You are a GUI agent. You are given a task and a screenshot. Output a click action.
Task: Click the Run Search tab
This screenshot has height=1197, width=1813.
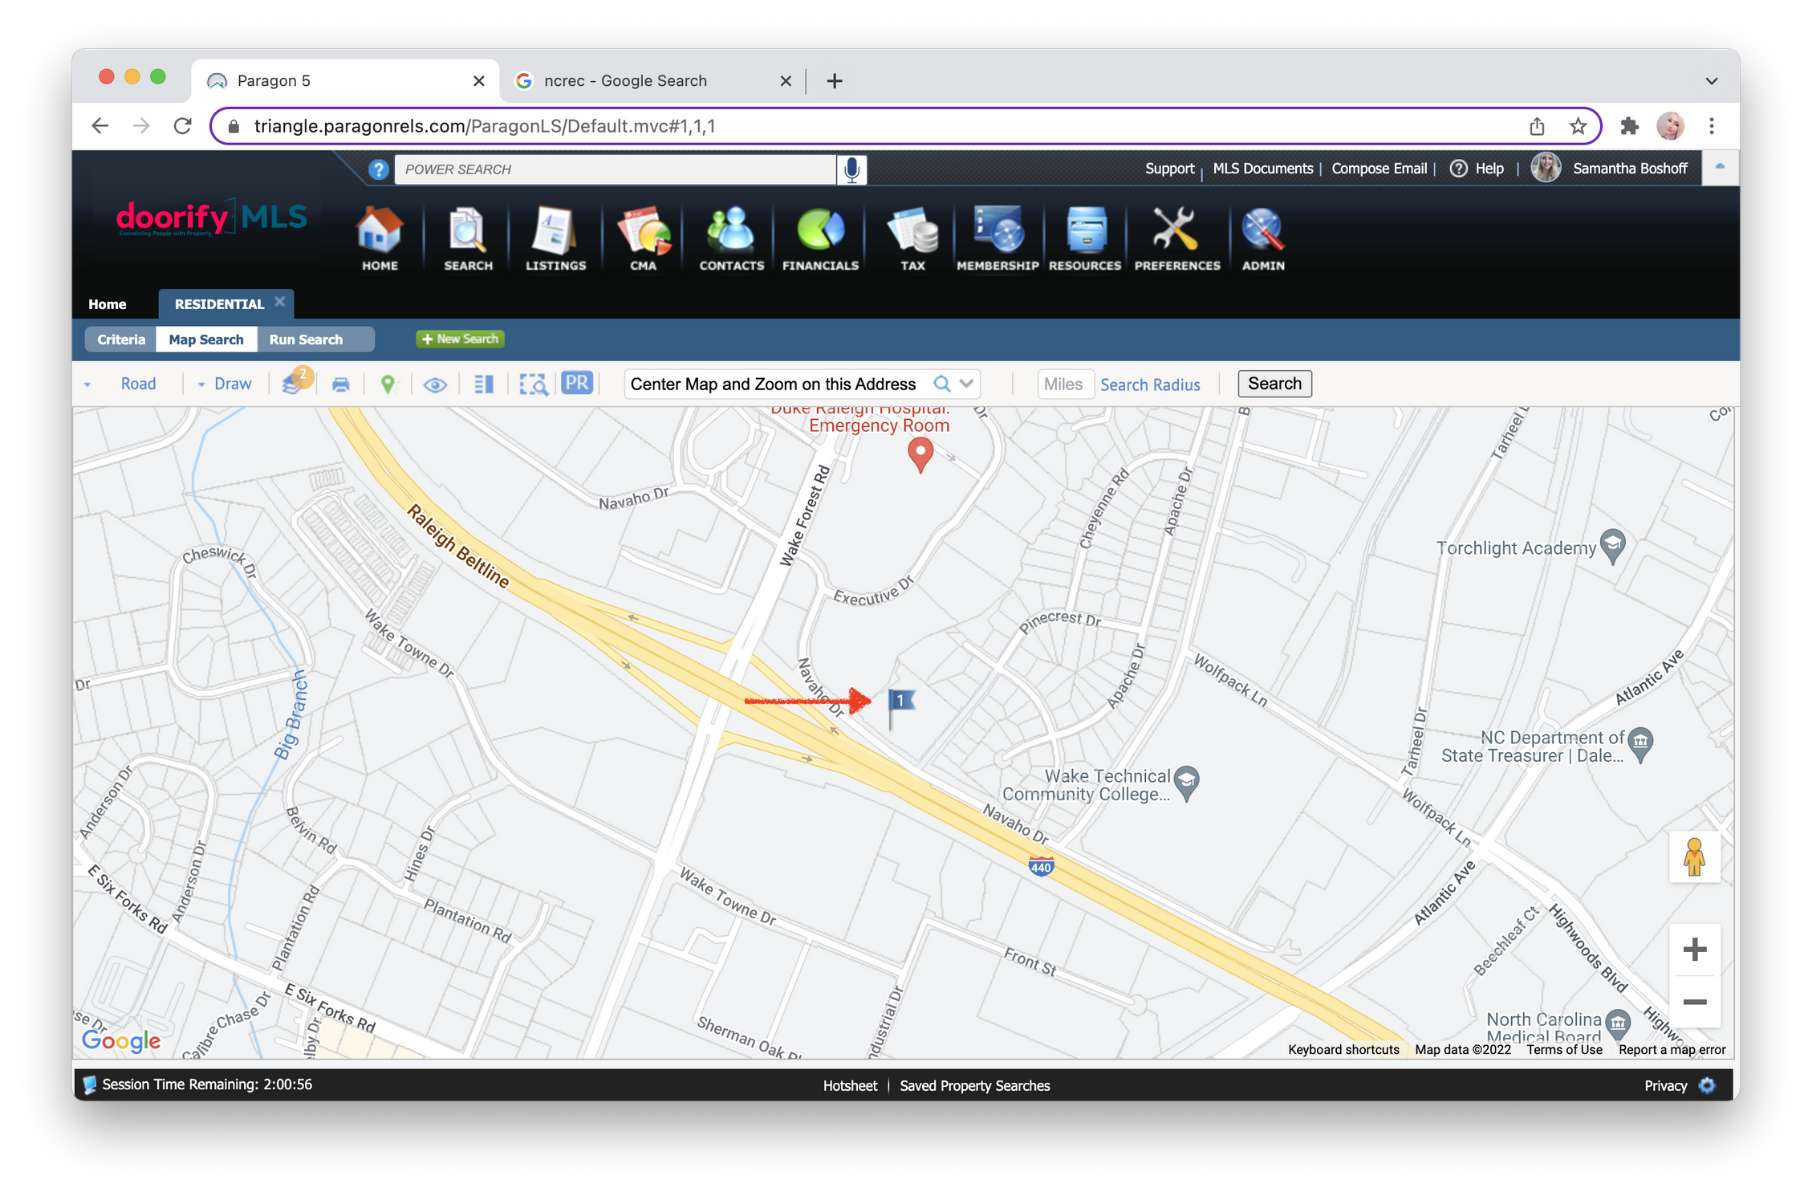coord(306,340)
